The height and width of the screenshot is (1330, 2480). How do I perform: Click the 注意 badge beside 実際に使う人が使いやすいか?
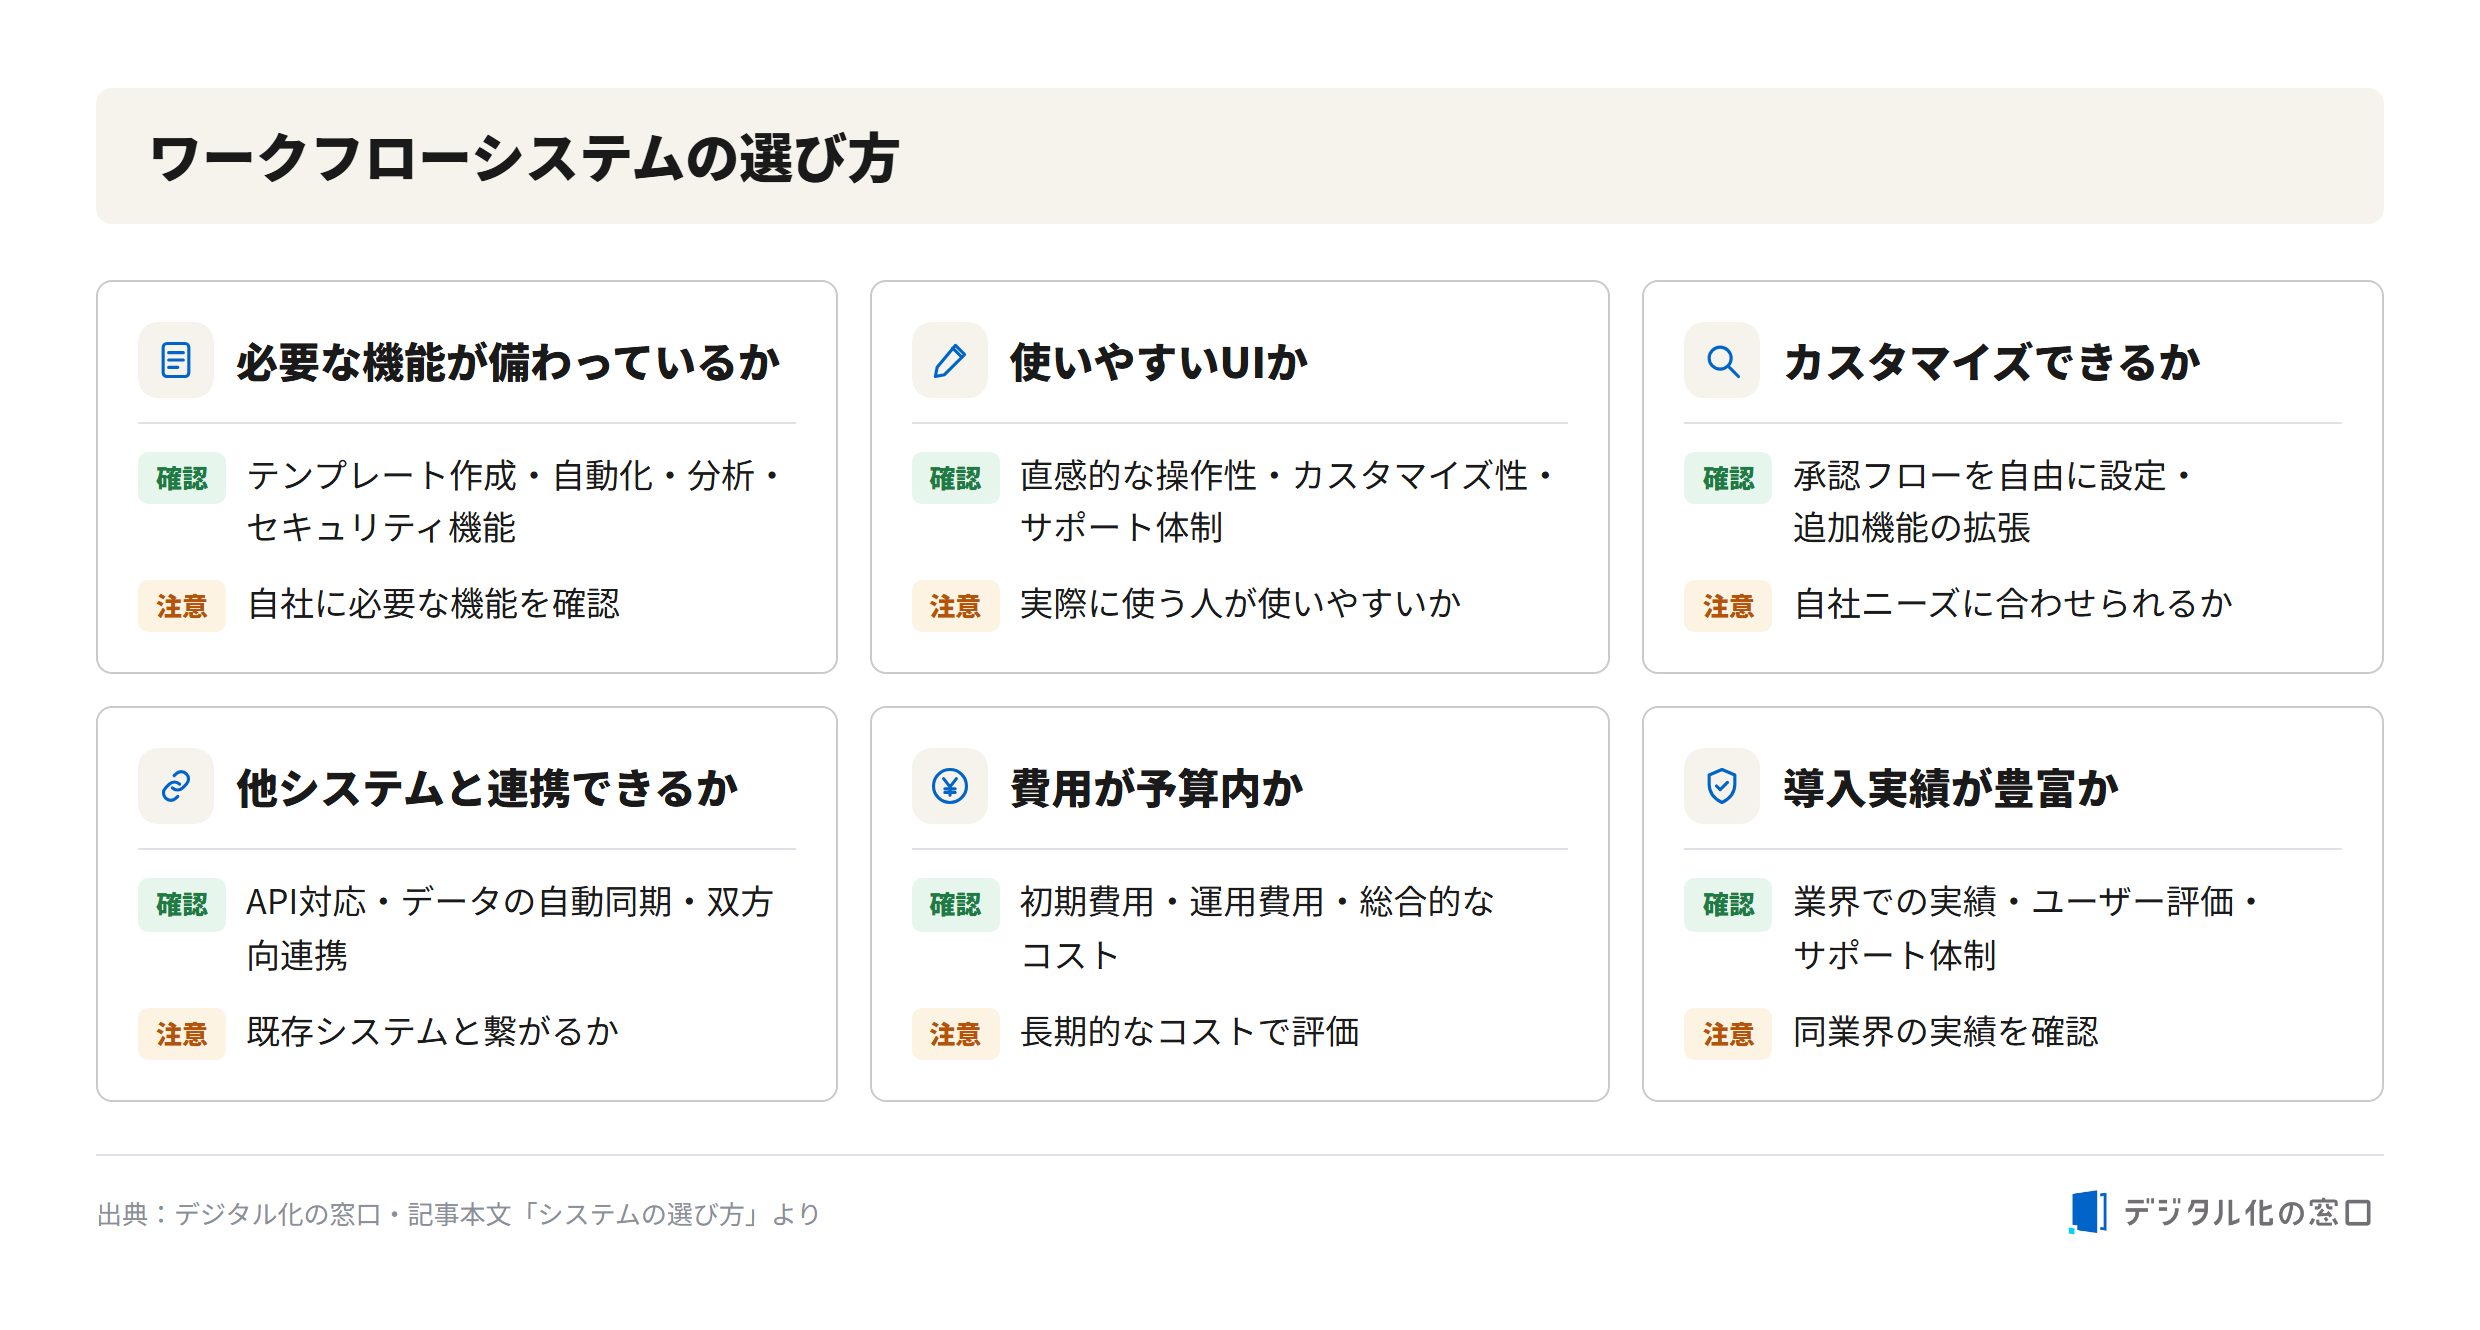click(x=955, y=606)
